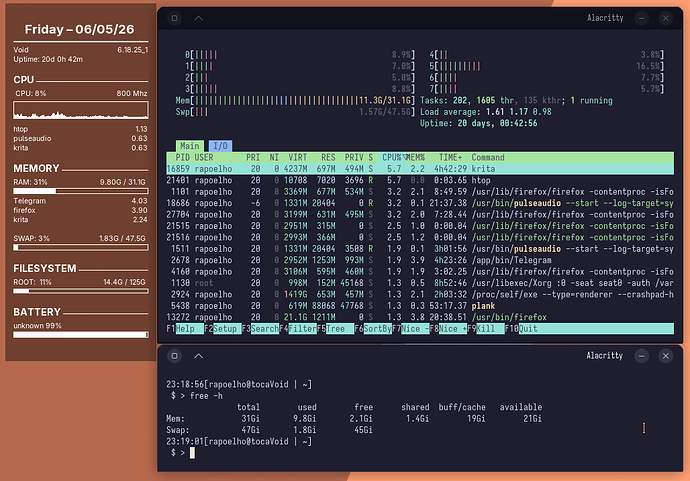Switch to the Main tab in htop
690x481 pixels.
tap(190, 146)
